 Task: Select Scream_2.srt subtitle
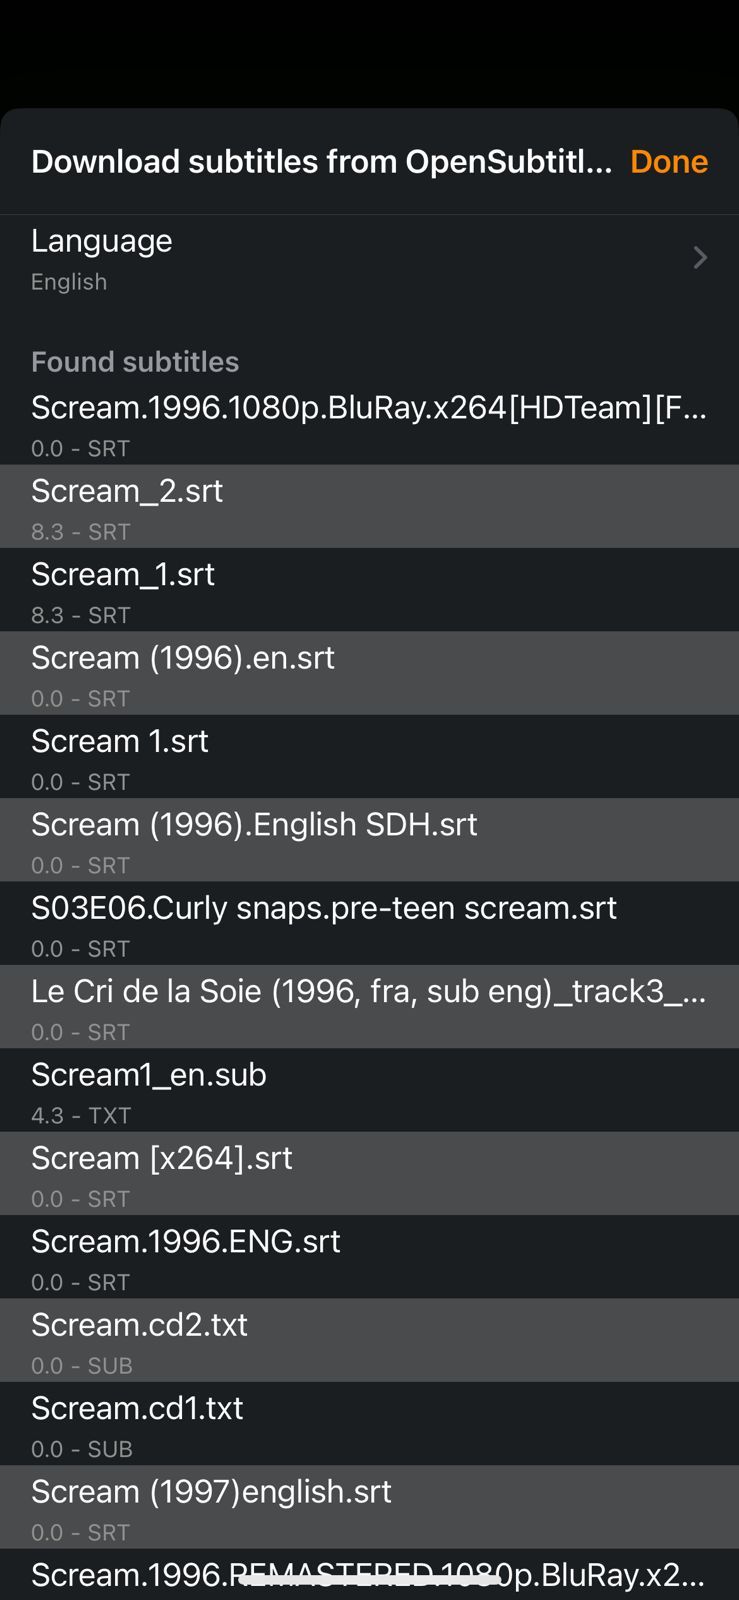coord(370,506)
